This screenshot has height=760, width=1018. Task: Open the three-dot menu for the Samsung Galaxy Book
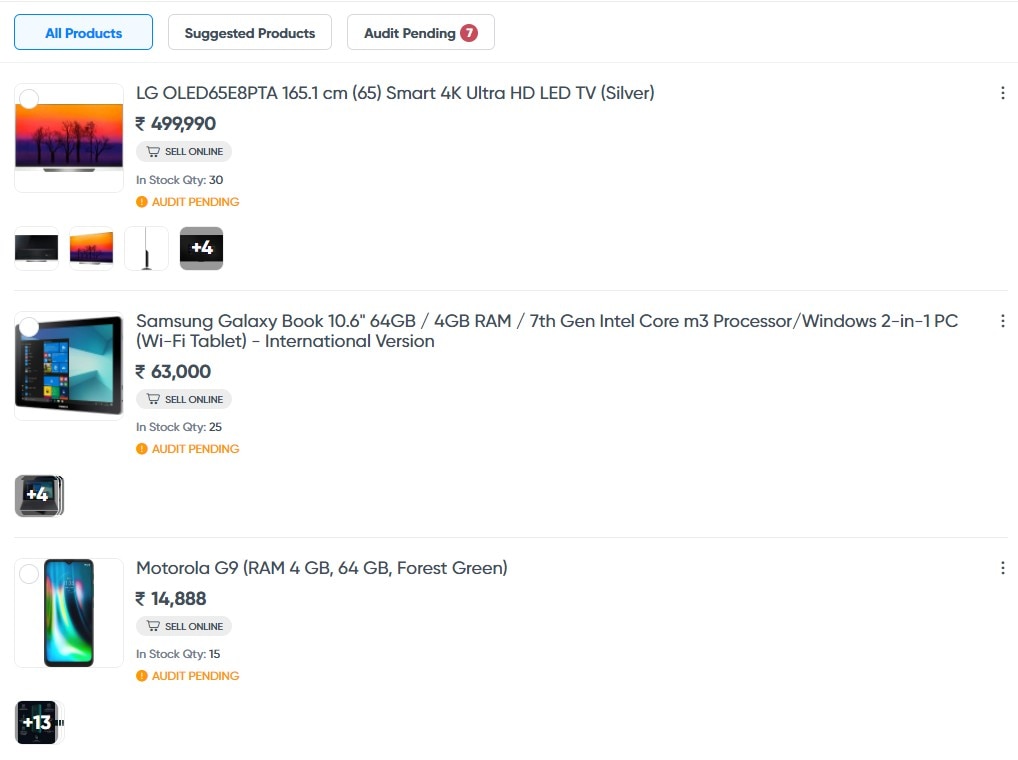(x=1003, y=320)
